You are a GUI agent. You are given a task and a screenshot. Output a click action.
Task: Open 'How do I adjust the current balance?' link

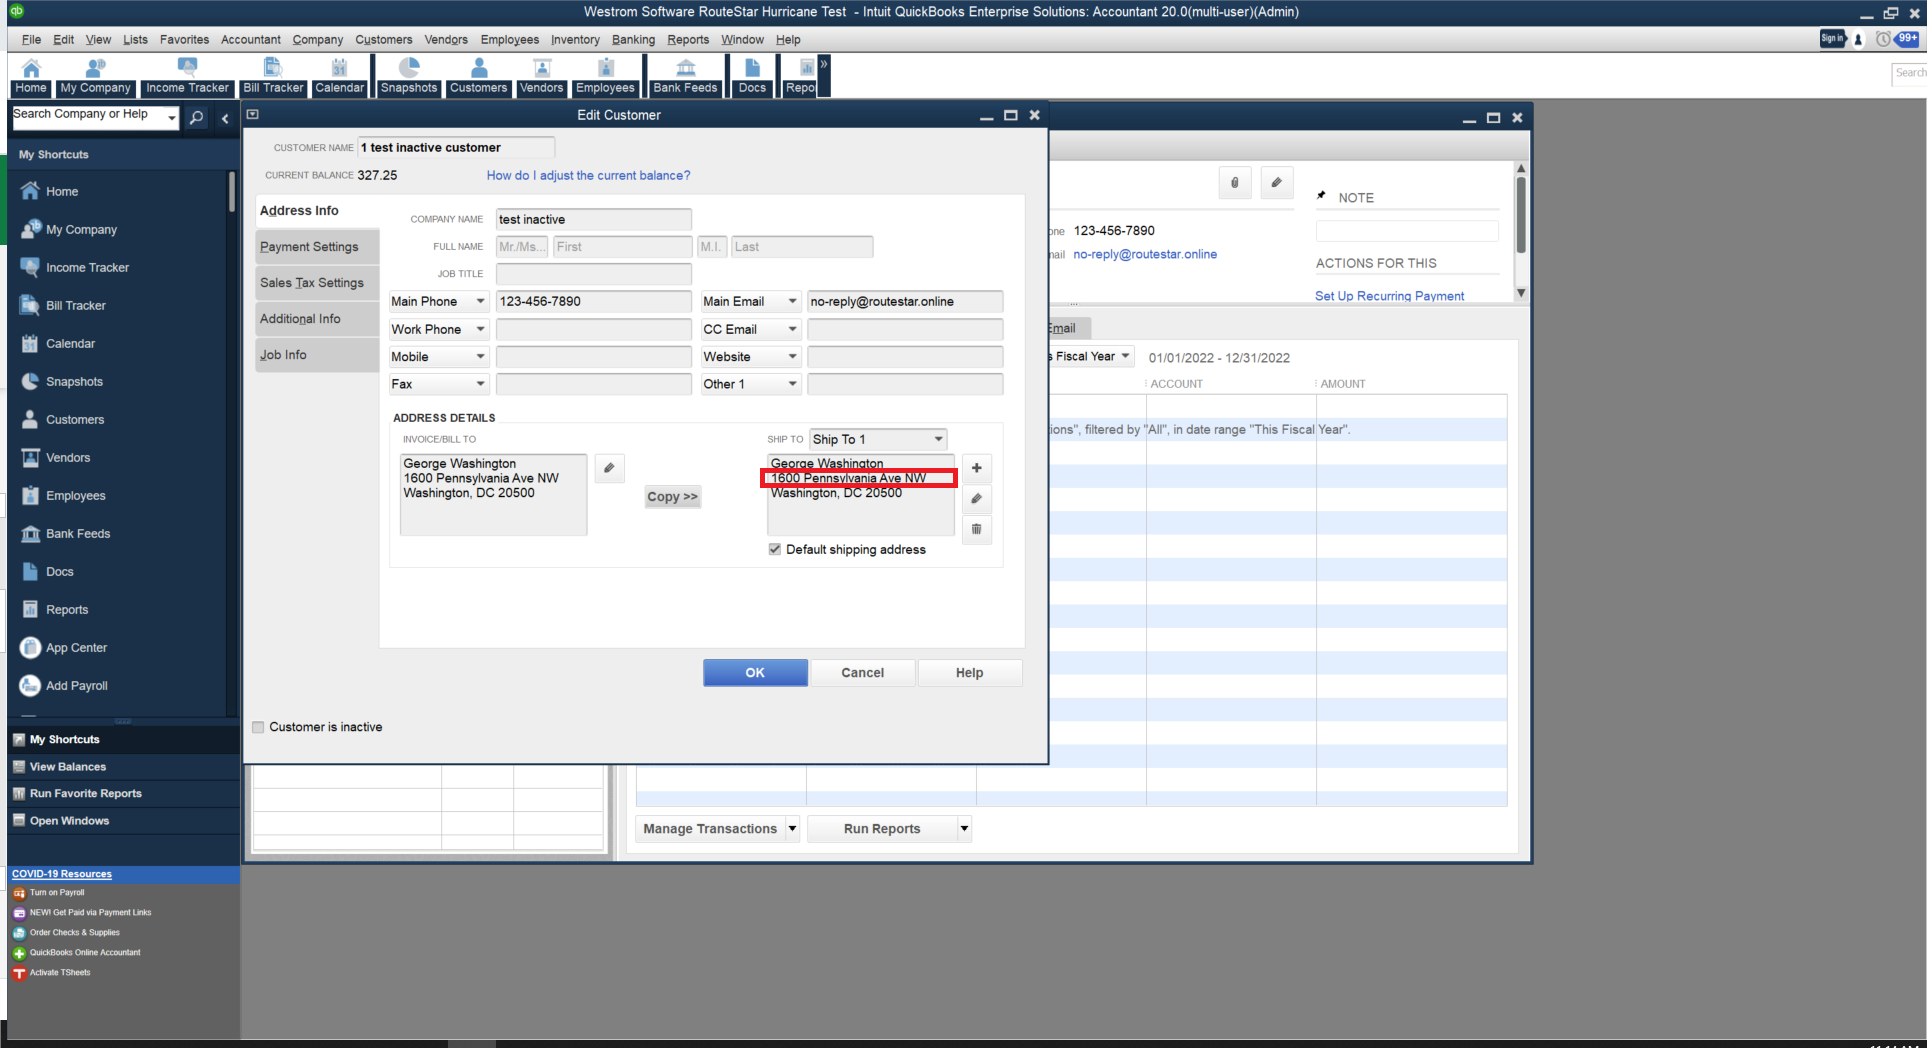(588, 175)
